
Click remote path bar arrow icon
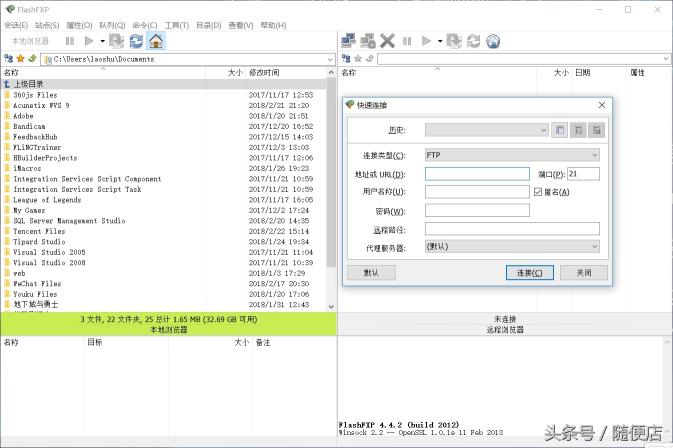tap(370, 58)
